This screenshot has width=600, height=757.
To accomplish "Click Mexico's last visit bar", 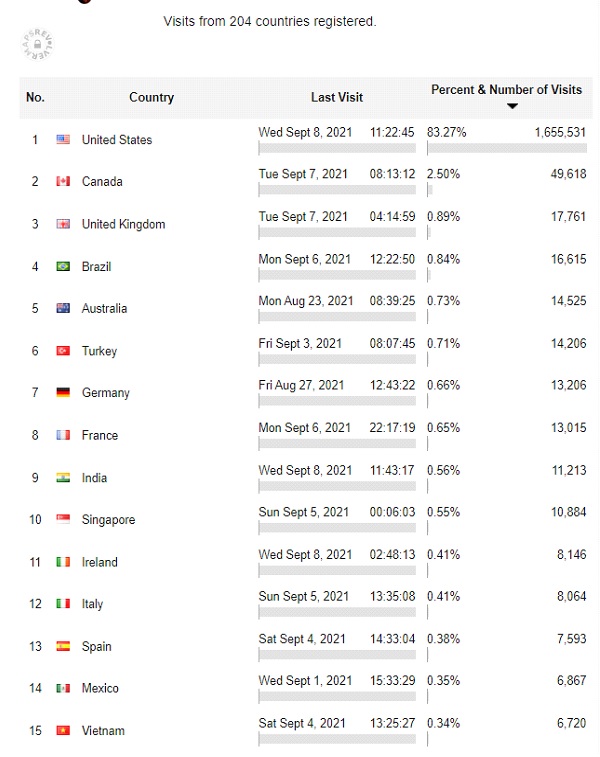I will coord(337,697).
